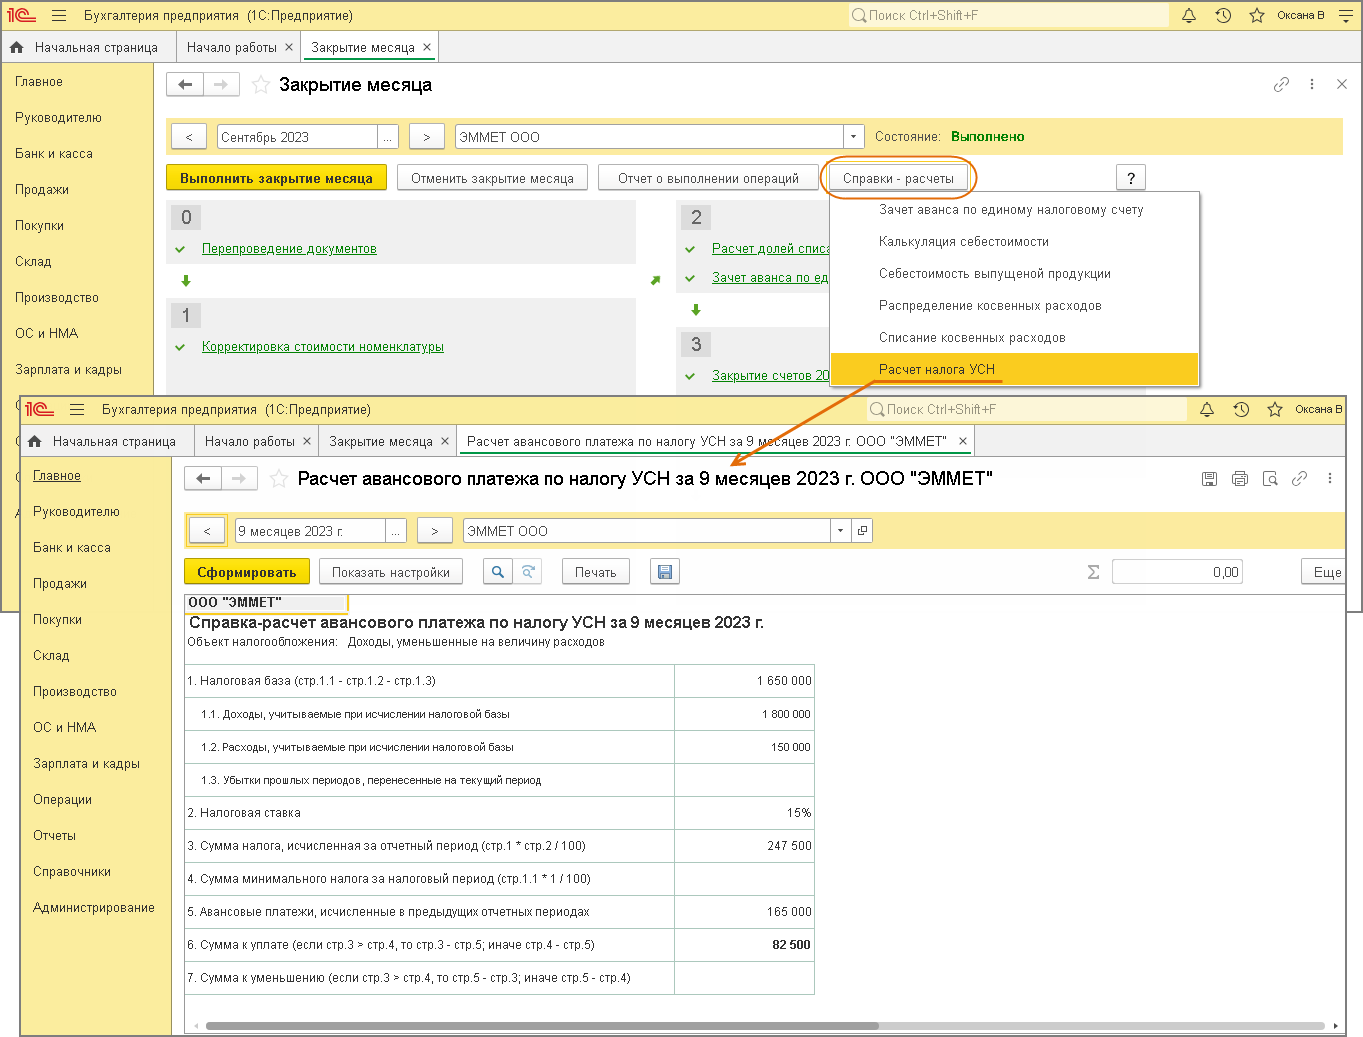
Task: Open favorites star in front window title bar
Action: pos(1275,410)
